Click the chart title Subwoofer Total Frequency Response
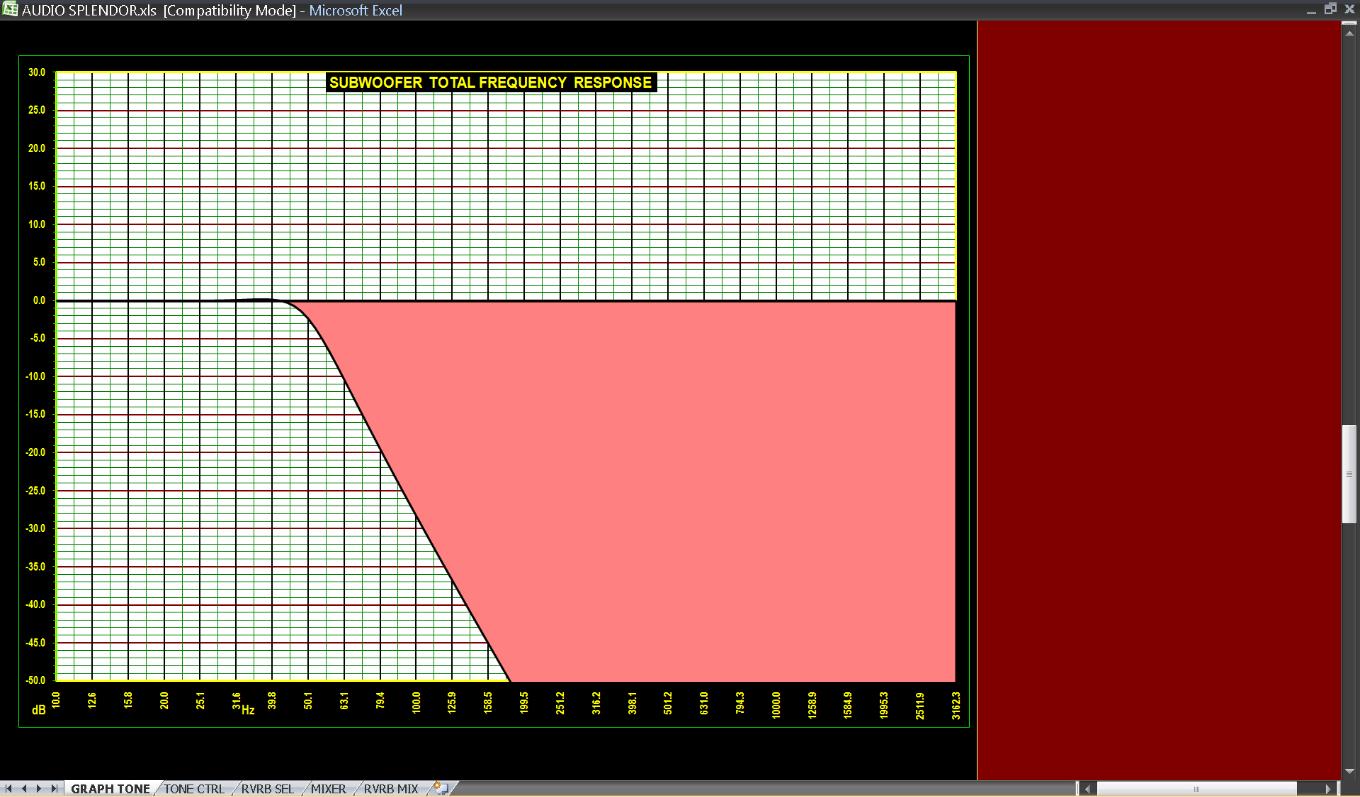The image size is (1360, 797). tap(490, 83)
